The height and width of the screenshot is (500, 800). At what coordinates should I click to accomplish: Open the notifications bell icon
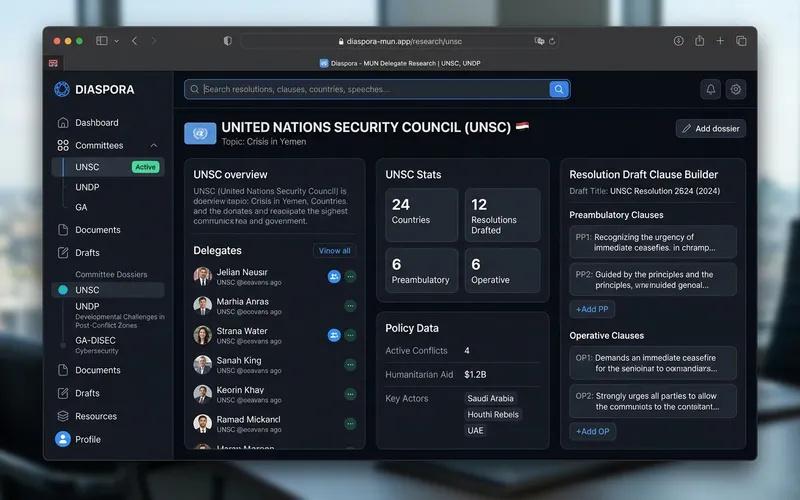(x=710, y=89)
